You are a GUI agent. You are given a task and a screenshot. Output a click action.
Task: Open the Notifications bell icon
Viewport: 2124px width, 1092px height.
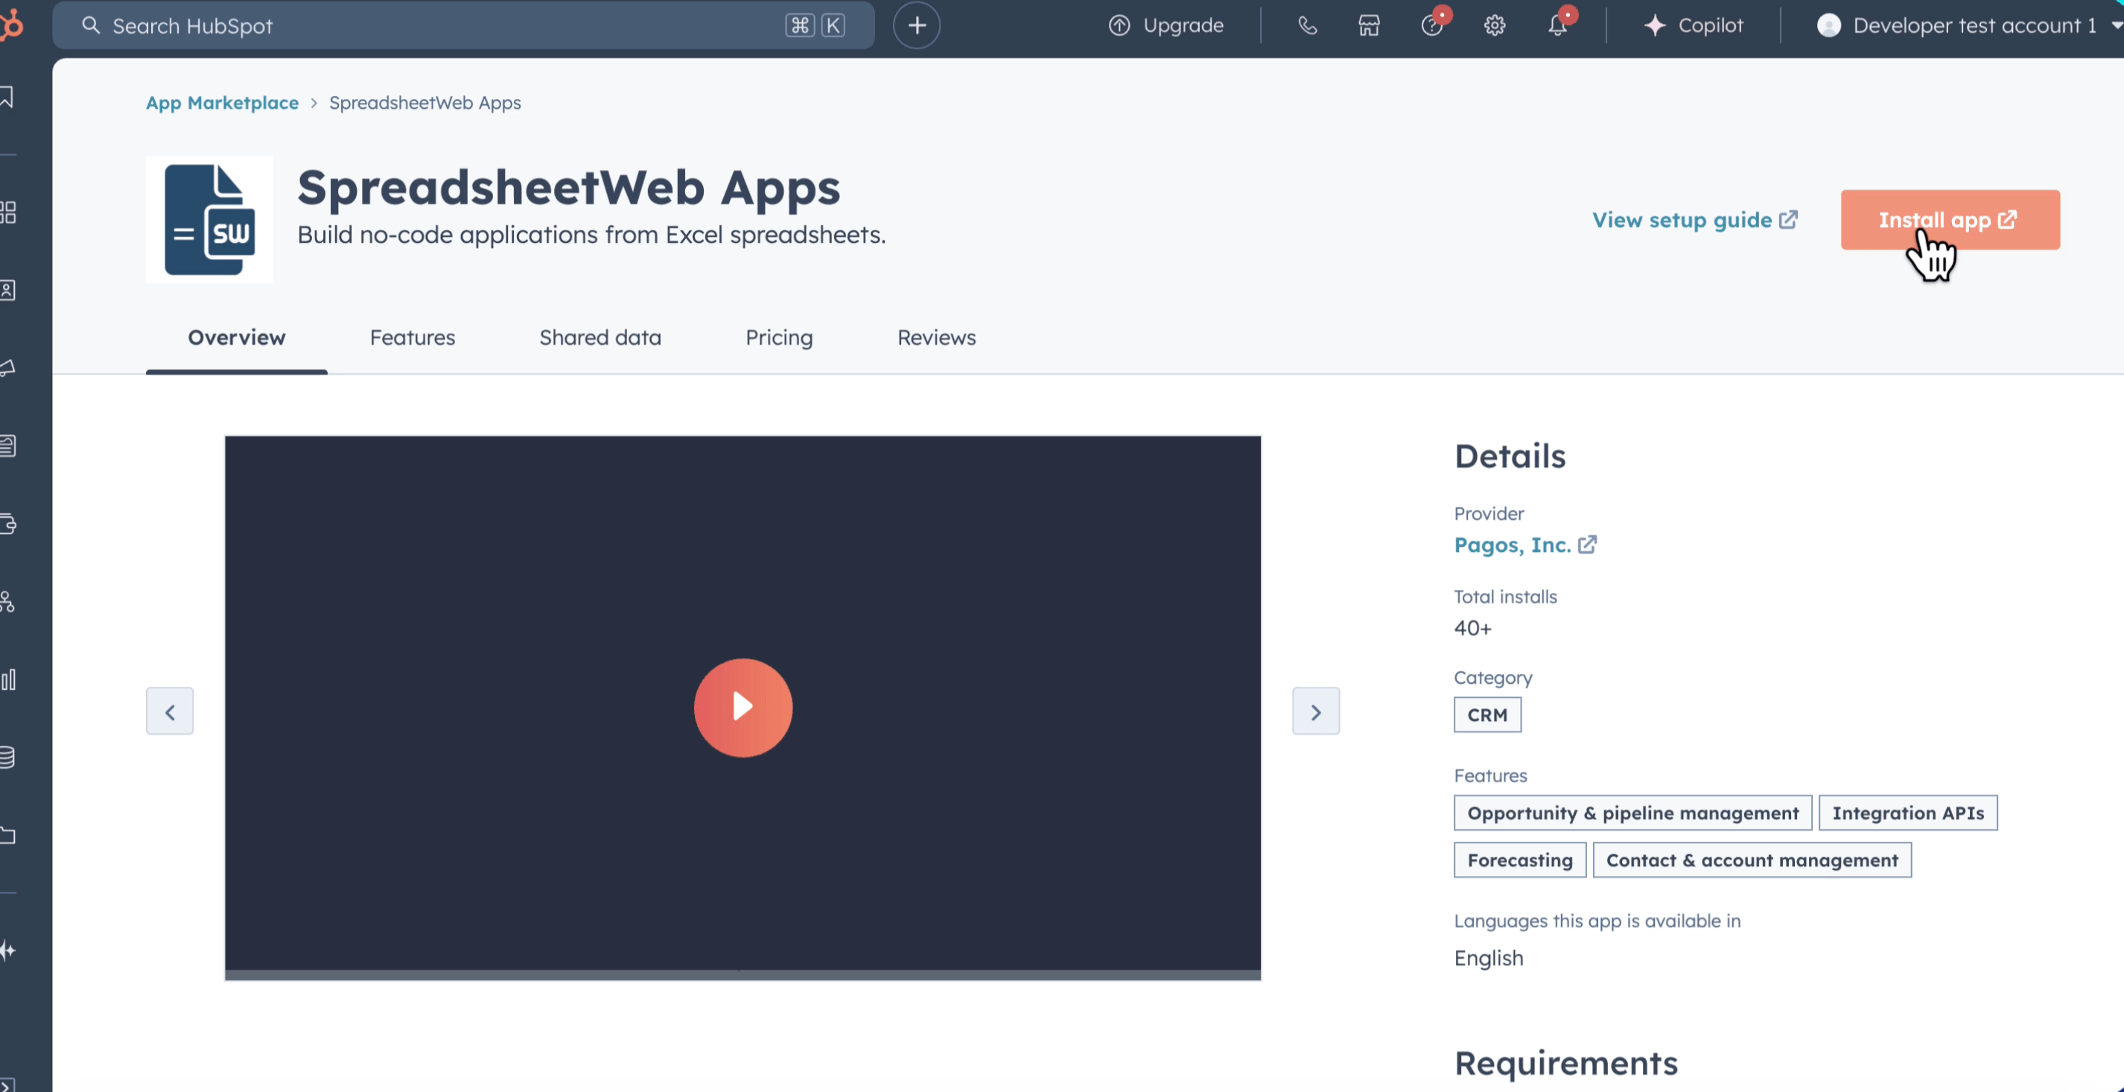(x=1558, y=24)
